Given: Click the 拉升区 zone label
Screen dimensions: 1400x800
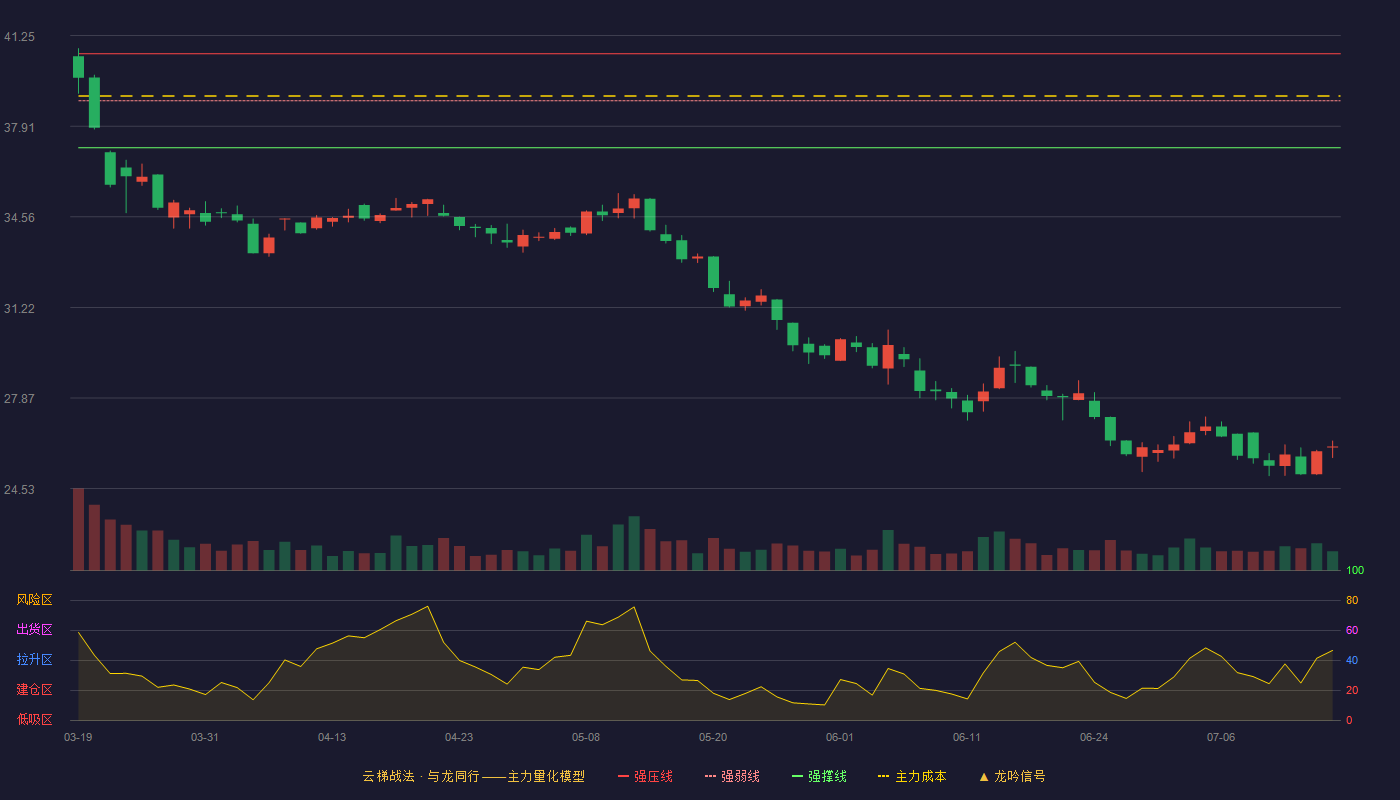Looking at the screenshot, I should [34, 660].
